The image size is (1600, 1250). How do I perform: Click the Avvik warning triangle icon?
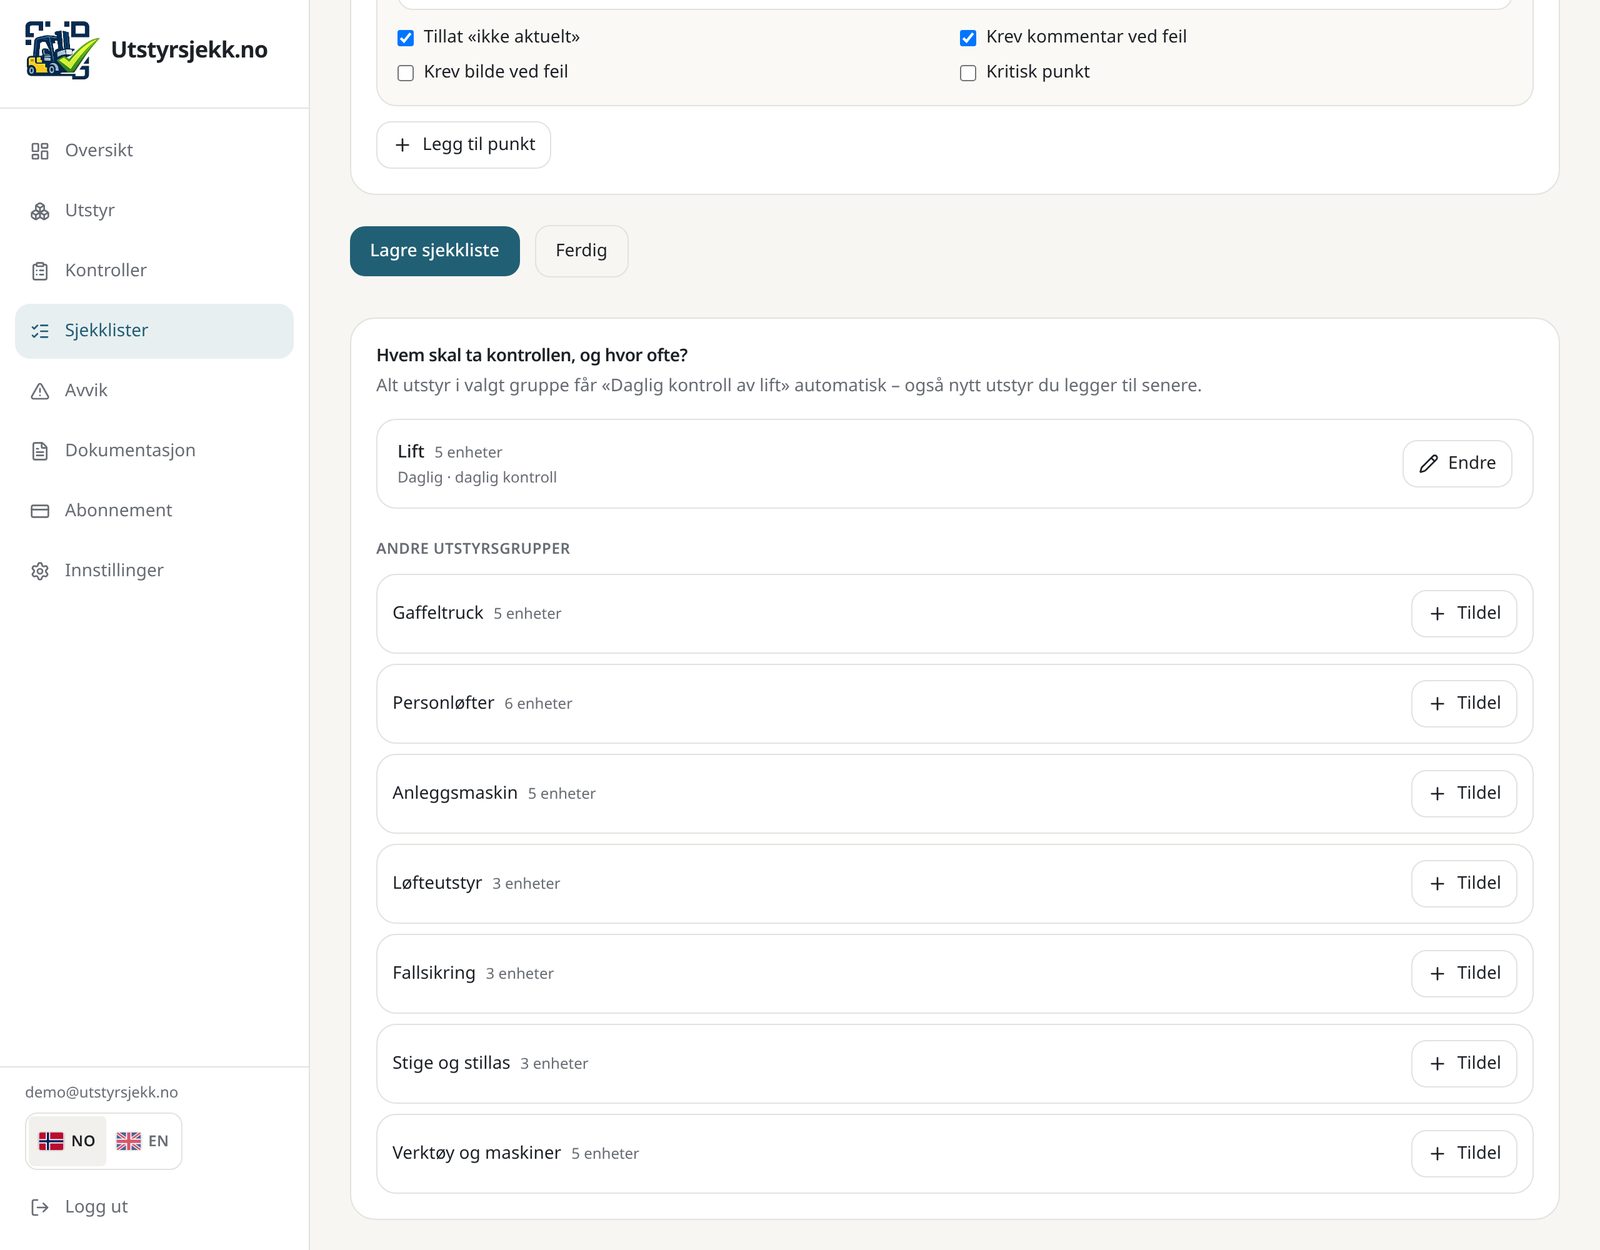[40, 391]
